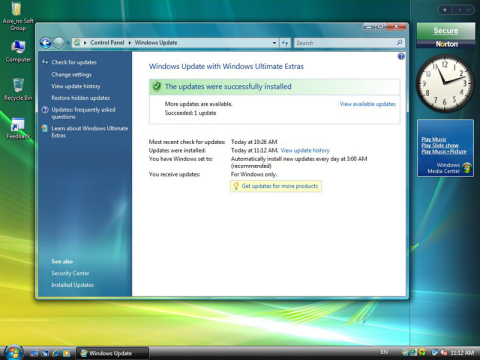Click 'Most recent check for updates:' label
Image resolution: width=480 pixels, height=360 pixels.
(x=187, y=142)
